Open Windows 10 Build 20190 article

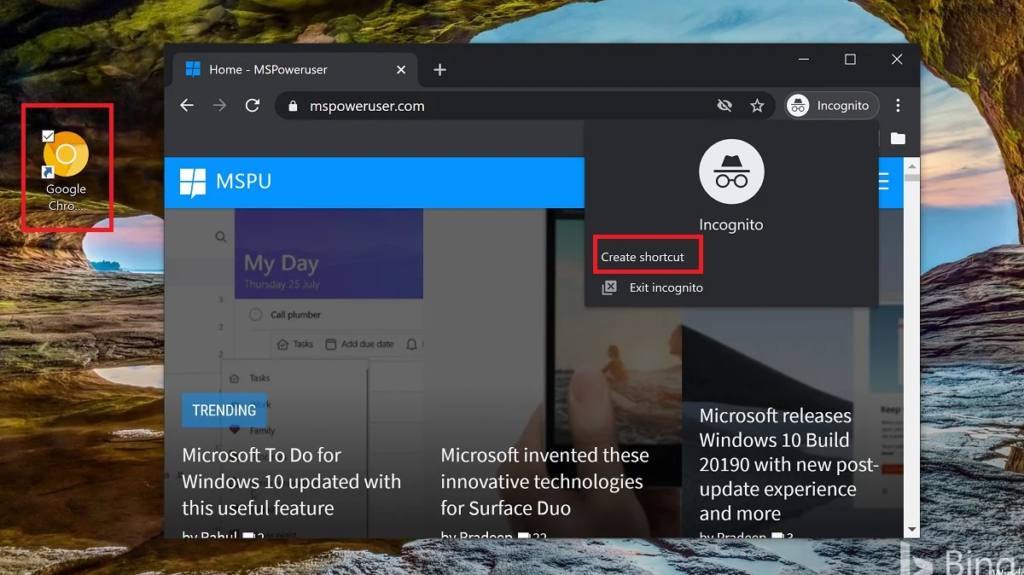[x=789, y=465]
